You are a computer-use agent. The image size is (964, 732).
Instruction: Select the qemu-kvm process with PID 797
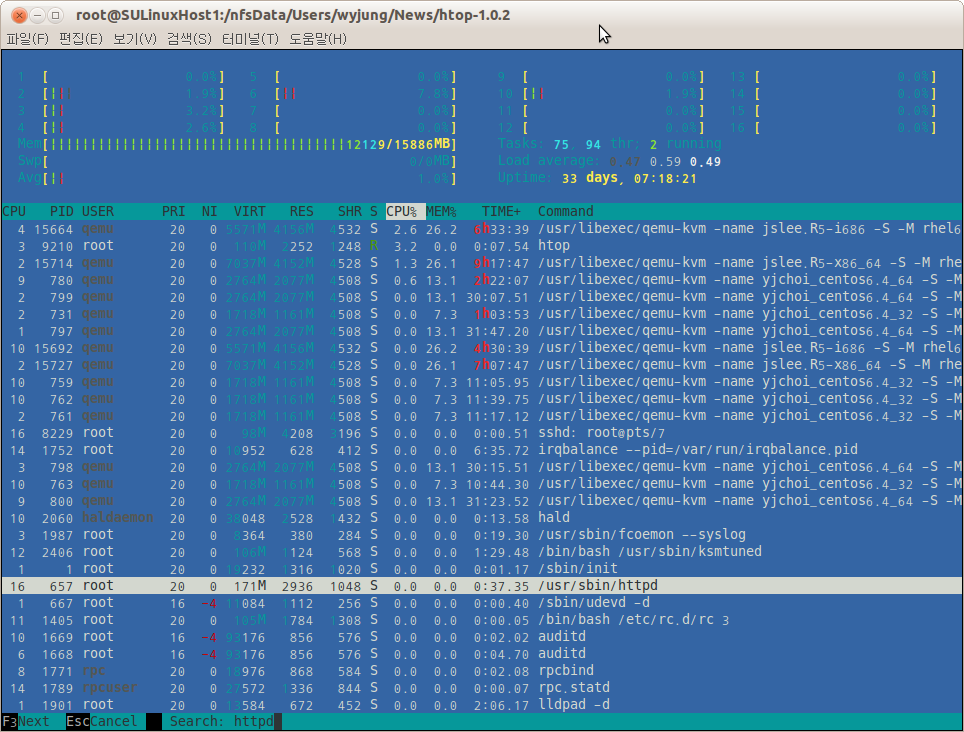[x=482, y=331]
